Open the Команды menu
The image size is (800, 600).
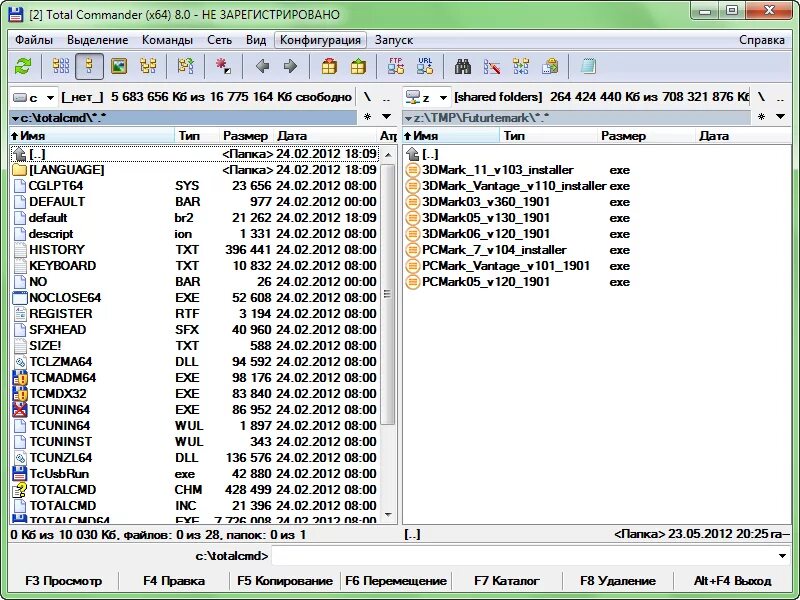point(167,40)
